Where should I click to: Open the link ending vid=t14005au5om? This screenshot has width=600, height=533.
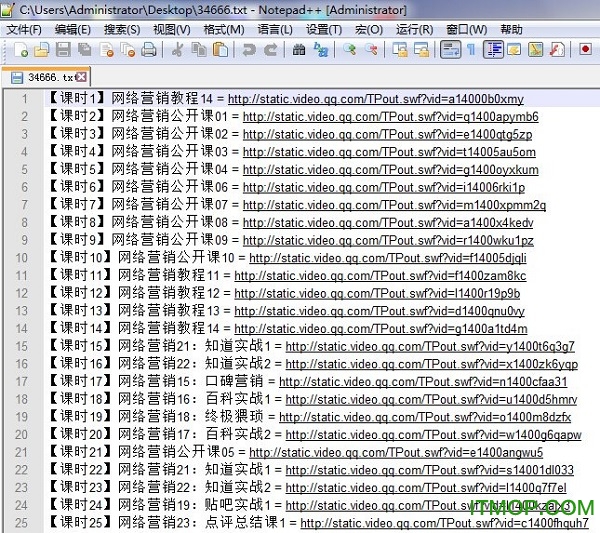click(x=389, y=152)
